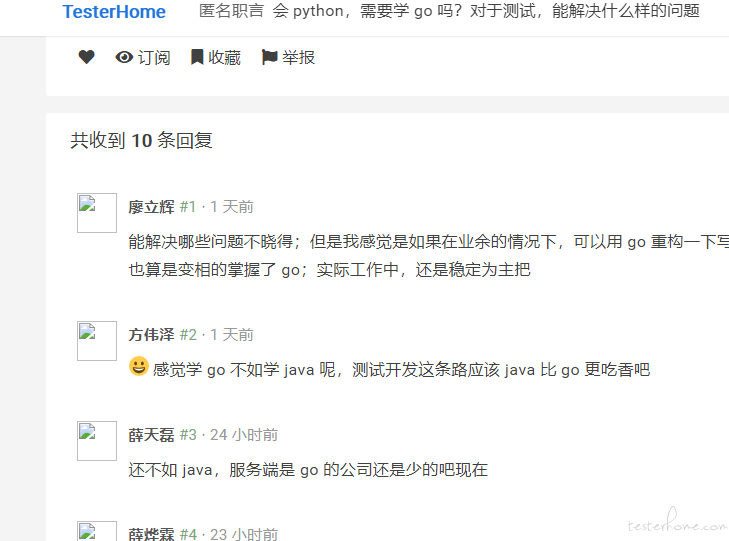The width and height of the screenshot is (729, 541).
Task: Open 方伟泽's user profile link
Action: (152, 335)
